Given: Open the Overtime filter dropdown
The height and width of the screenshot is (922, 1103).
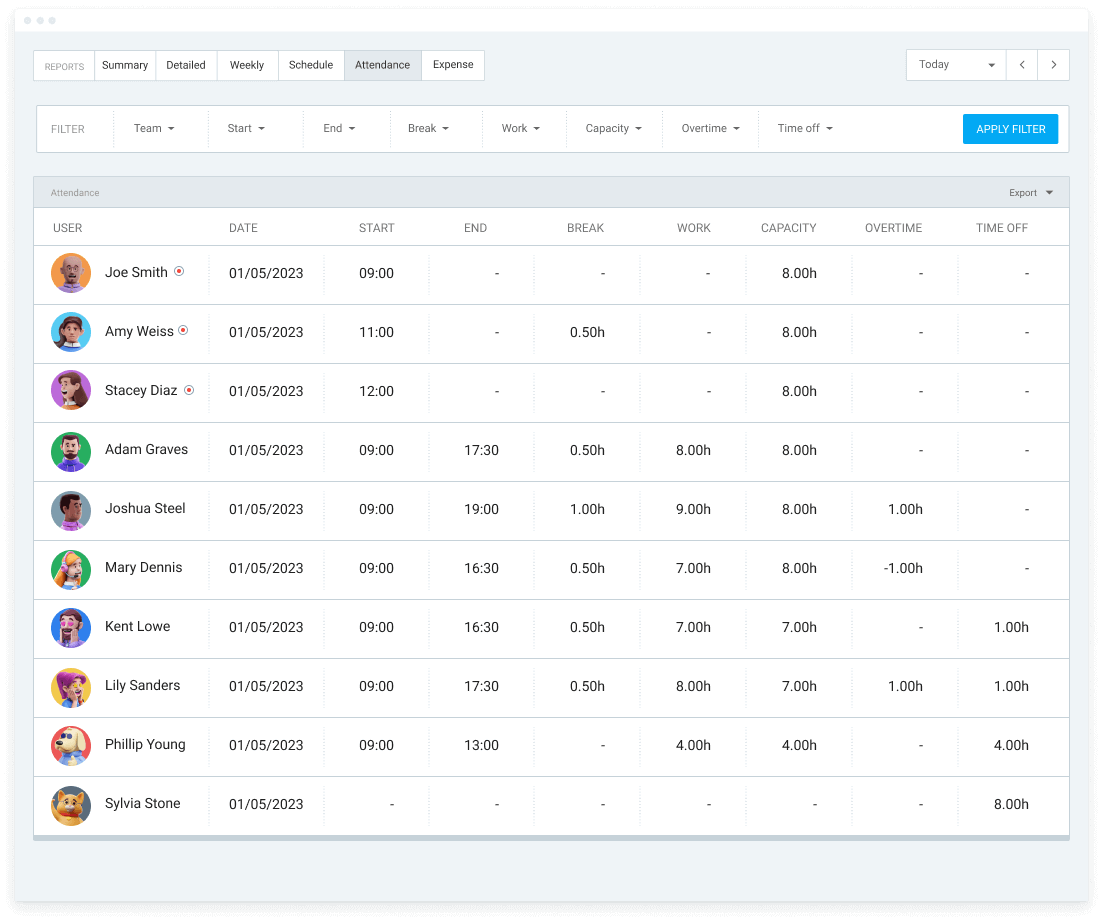Looking at the screenshot, I should [710, 128].
